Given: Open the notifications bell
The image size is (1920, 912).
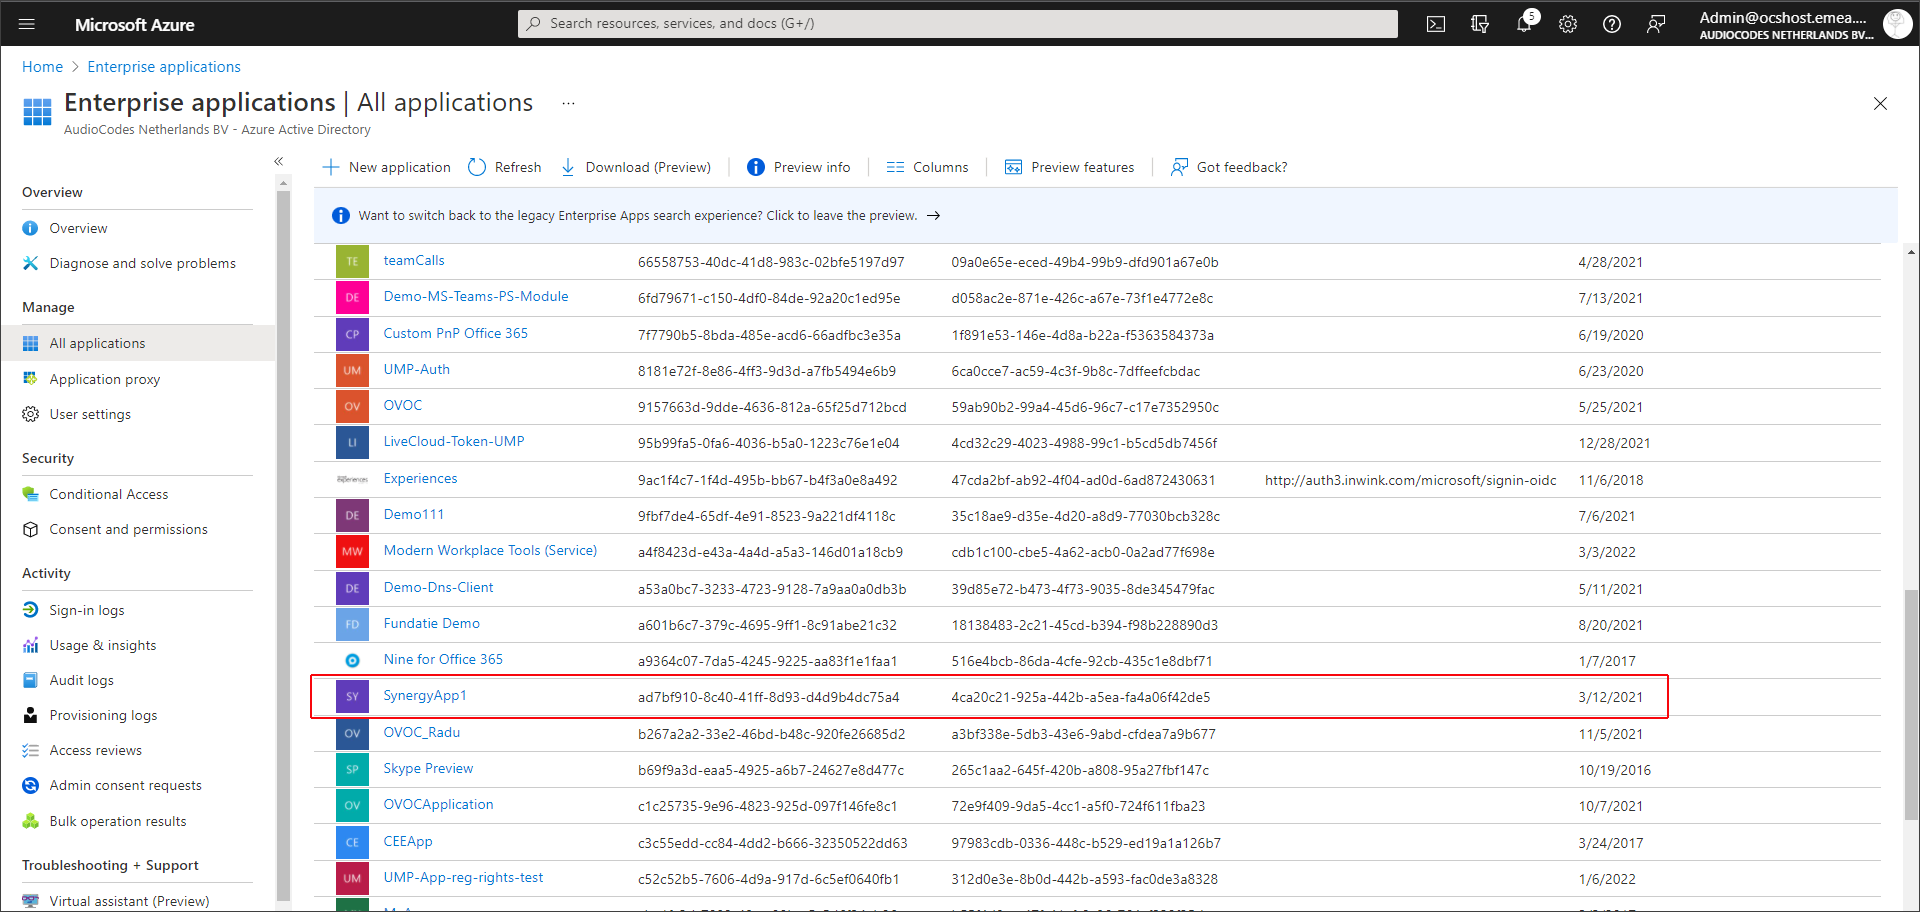Looking at the screenshot, I should click(1524, 24).
